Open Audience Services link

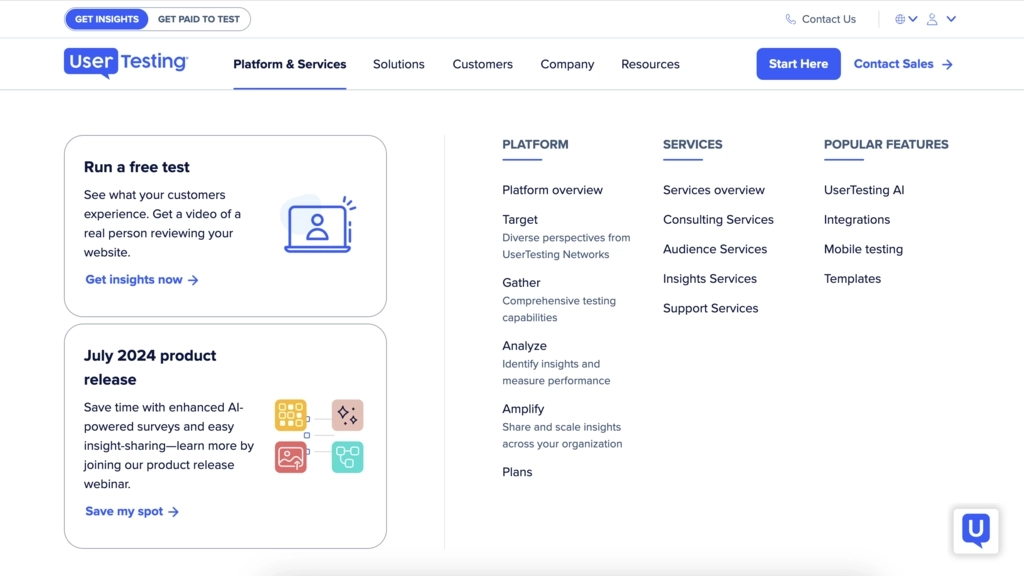tap(715, 249)
